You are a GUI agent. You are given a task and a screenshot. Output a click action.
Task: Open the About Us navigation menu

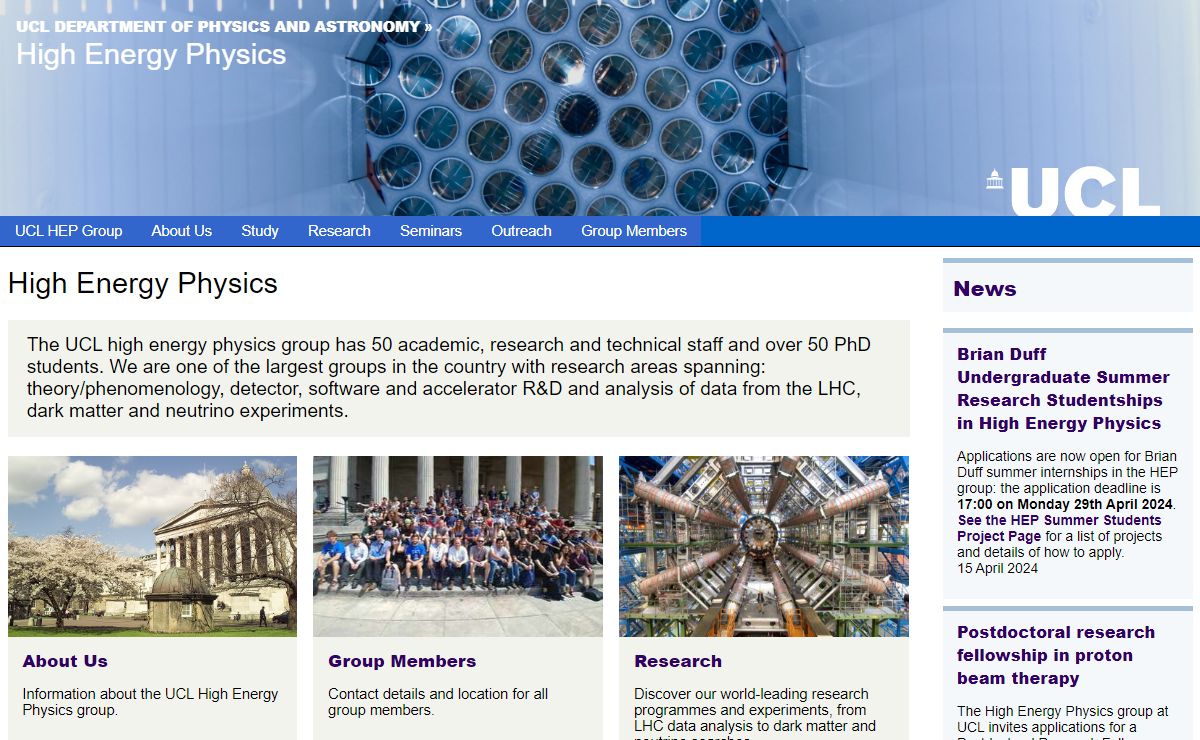181,231
